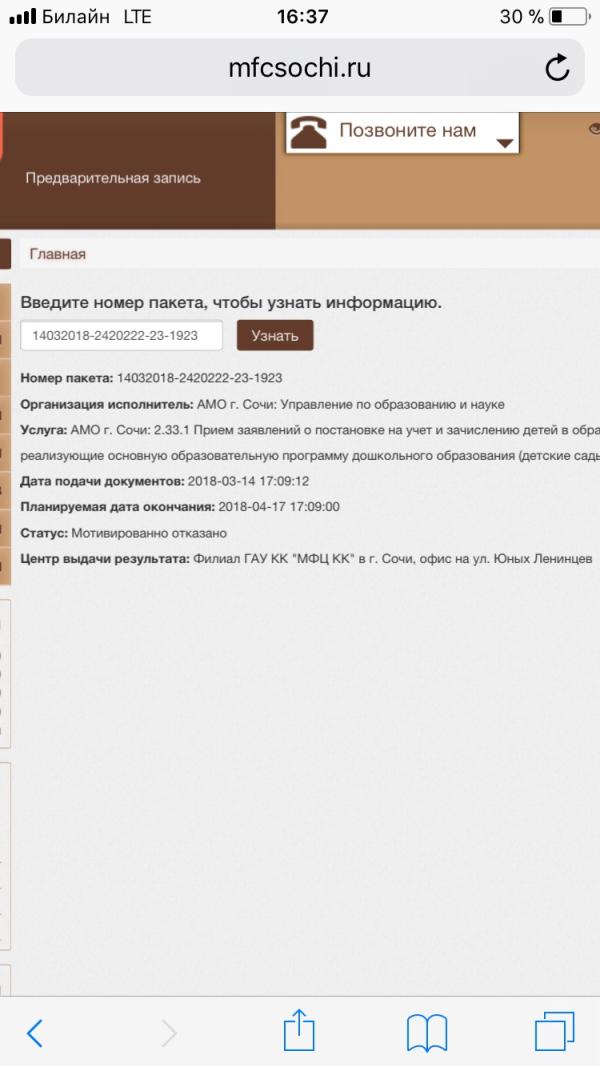Tap the brown tab left of Главная
The height and width of the screenshot is (1066, 600).
(5, 254)
